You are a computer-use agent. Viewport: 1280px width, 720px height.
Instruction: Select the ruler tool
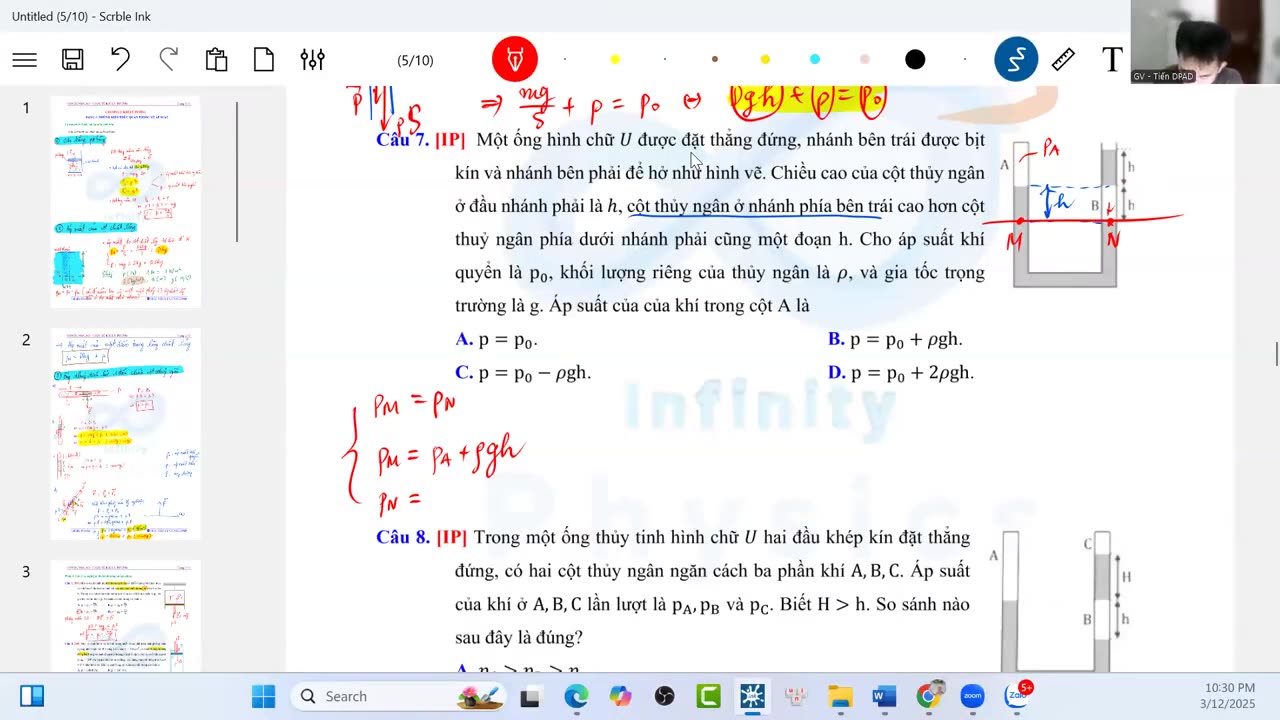point(1064,60)
